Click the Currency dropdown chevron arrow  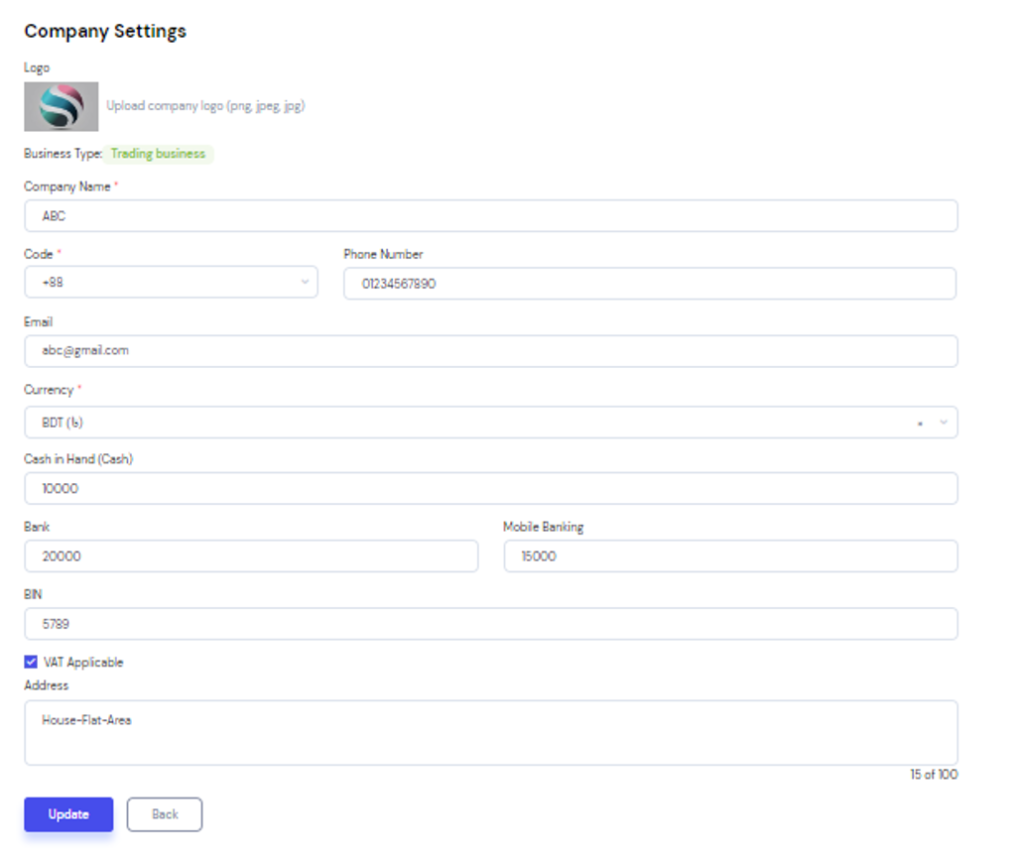coord(943,423)
